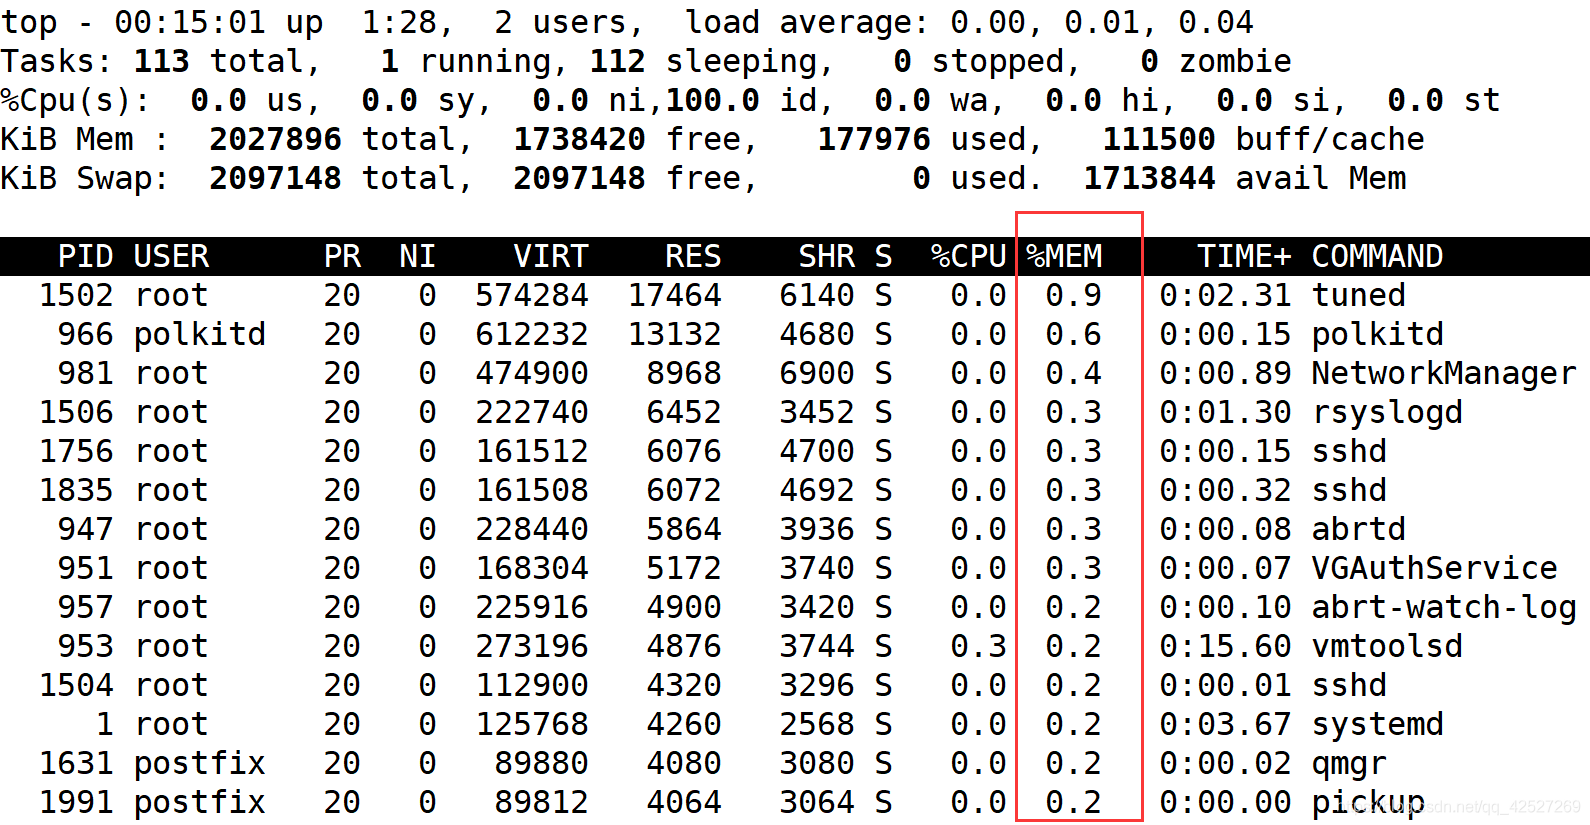Image resolution: width=1590 pixels, height=825 pixels.
Task: Click PID 1756 for sshd process
Action: [76, 452]
